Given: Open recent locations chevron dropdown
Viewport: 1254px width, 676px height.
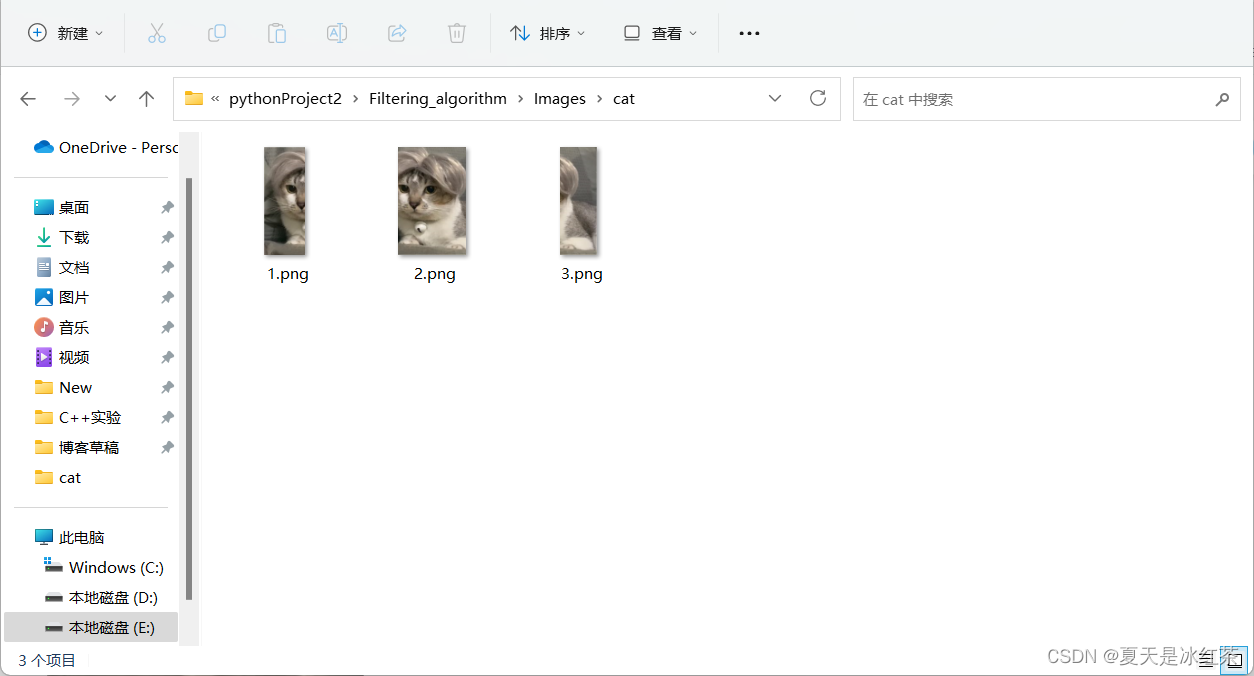Looking at the screenshot, I should 111,99.
